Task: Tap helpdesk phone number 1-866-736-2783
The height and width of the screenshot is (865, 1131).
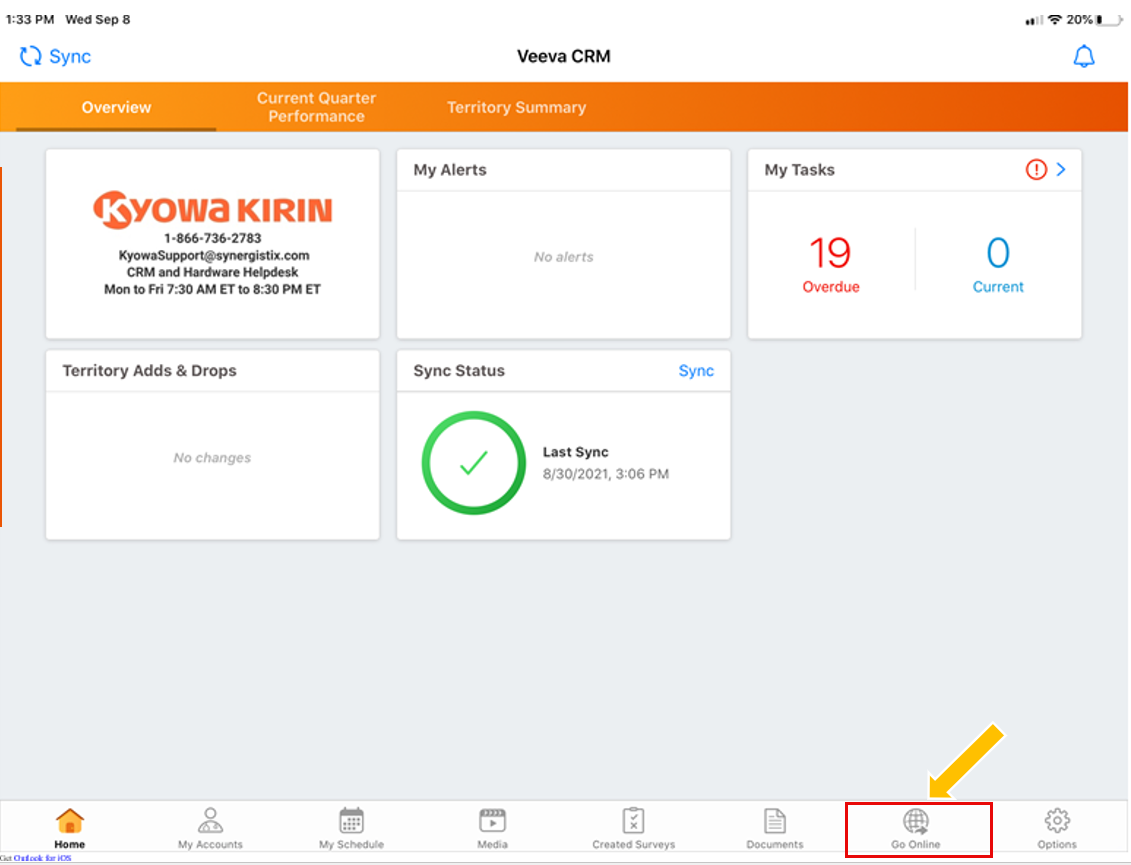Action: 213,238
